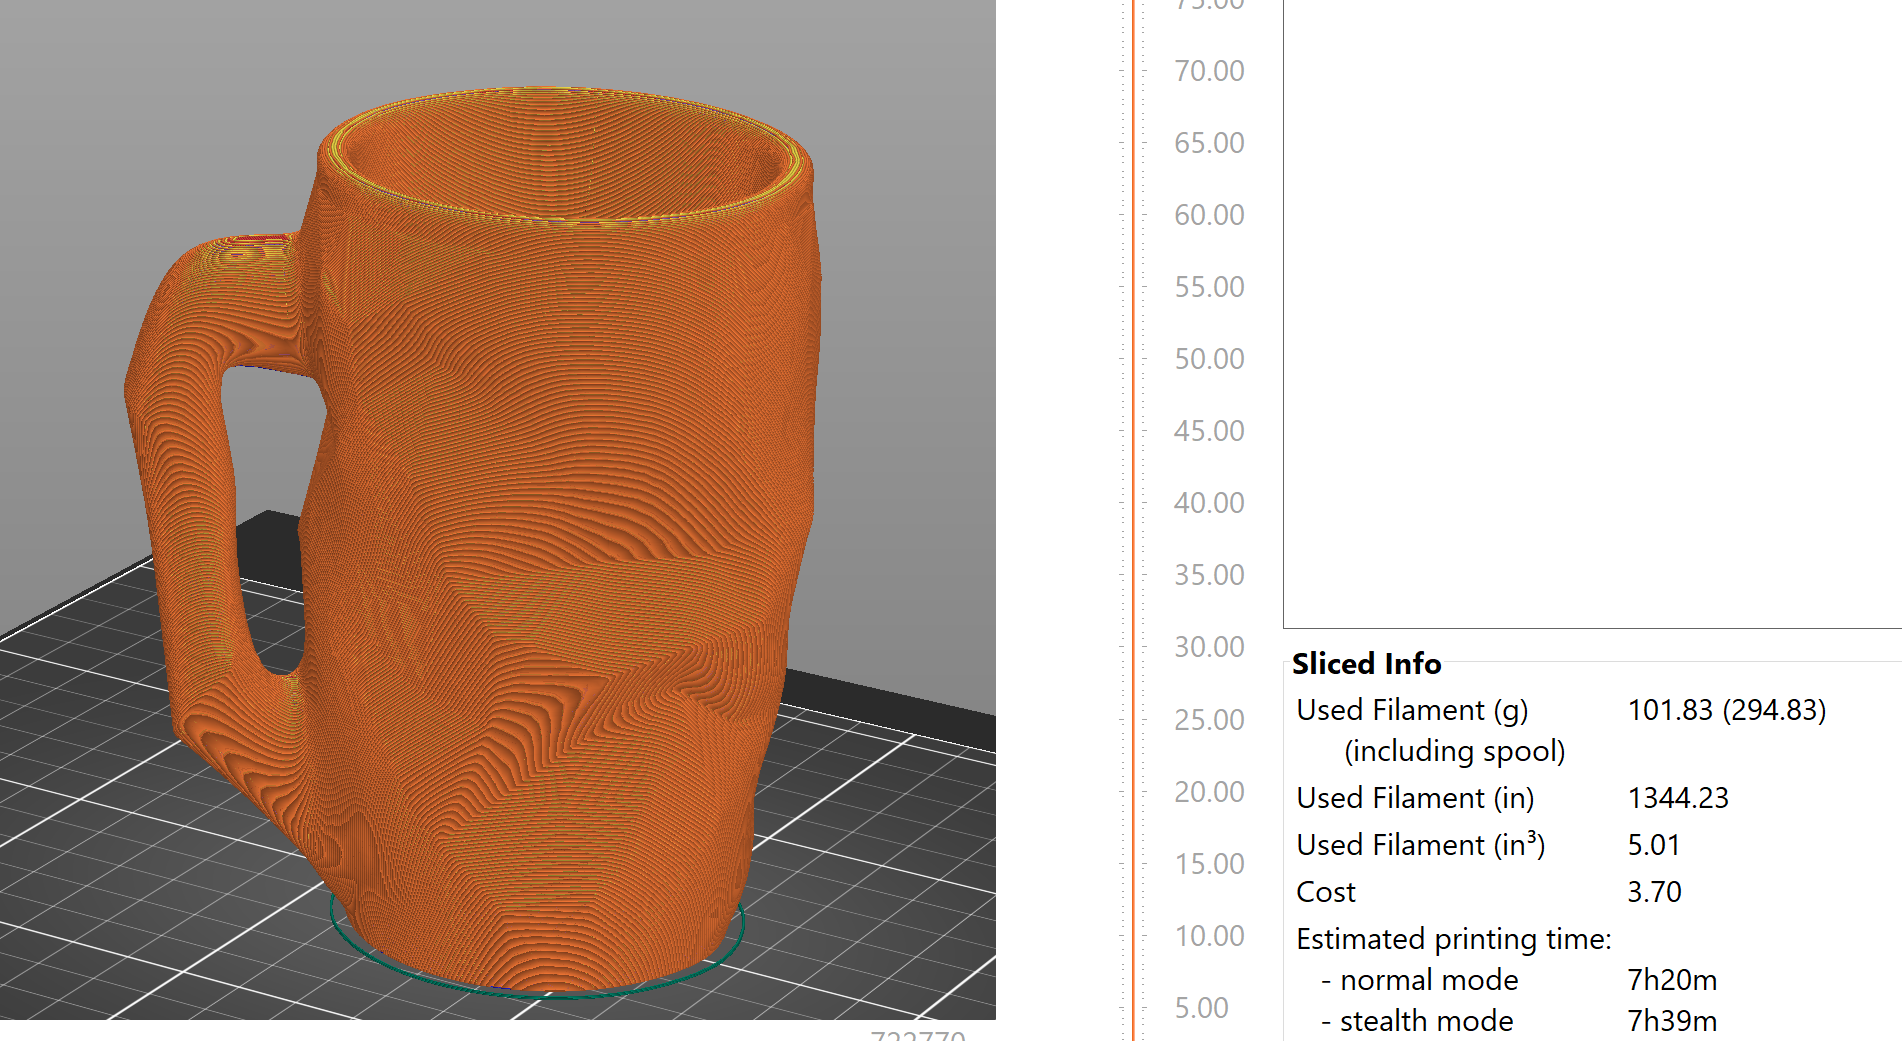Click the (including spool) note
Image resolution: width=1902 pixels, height=1041 pixels.
pos(1455,751)
